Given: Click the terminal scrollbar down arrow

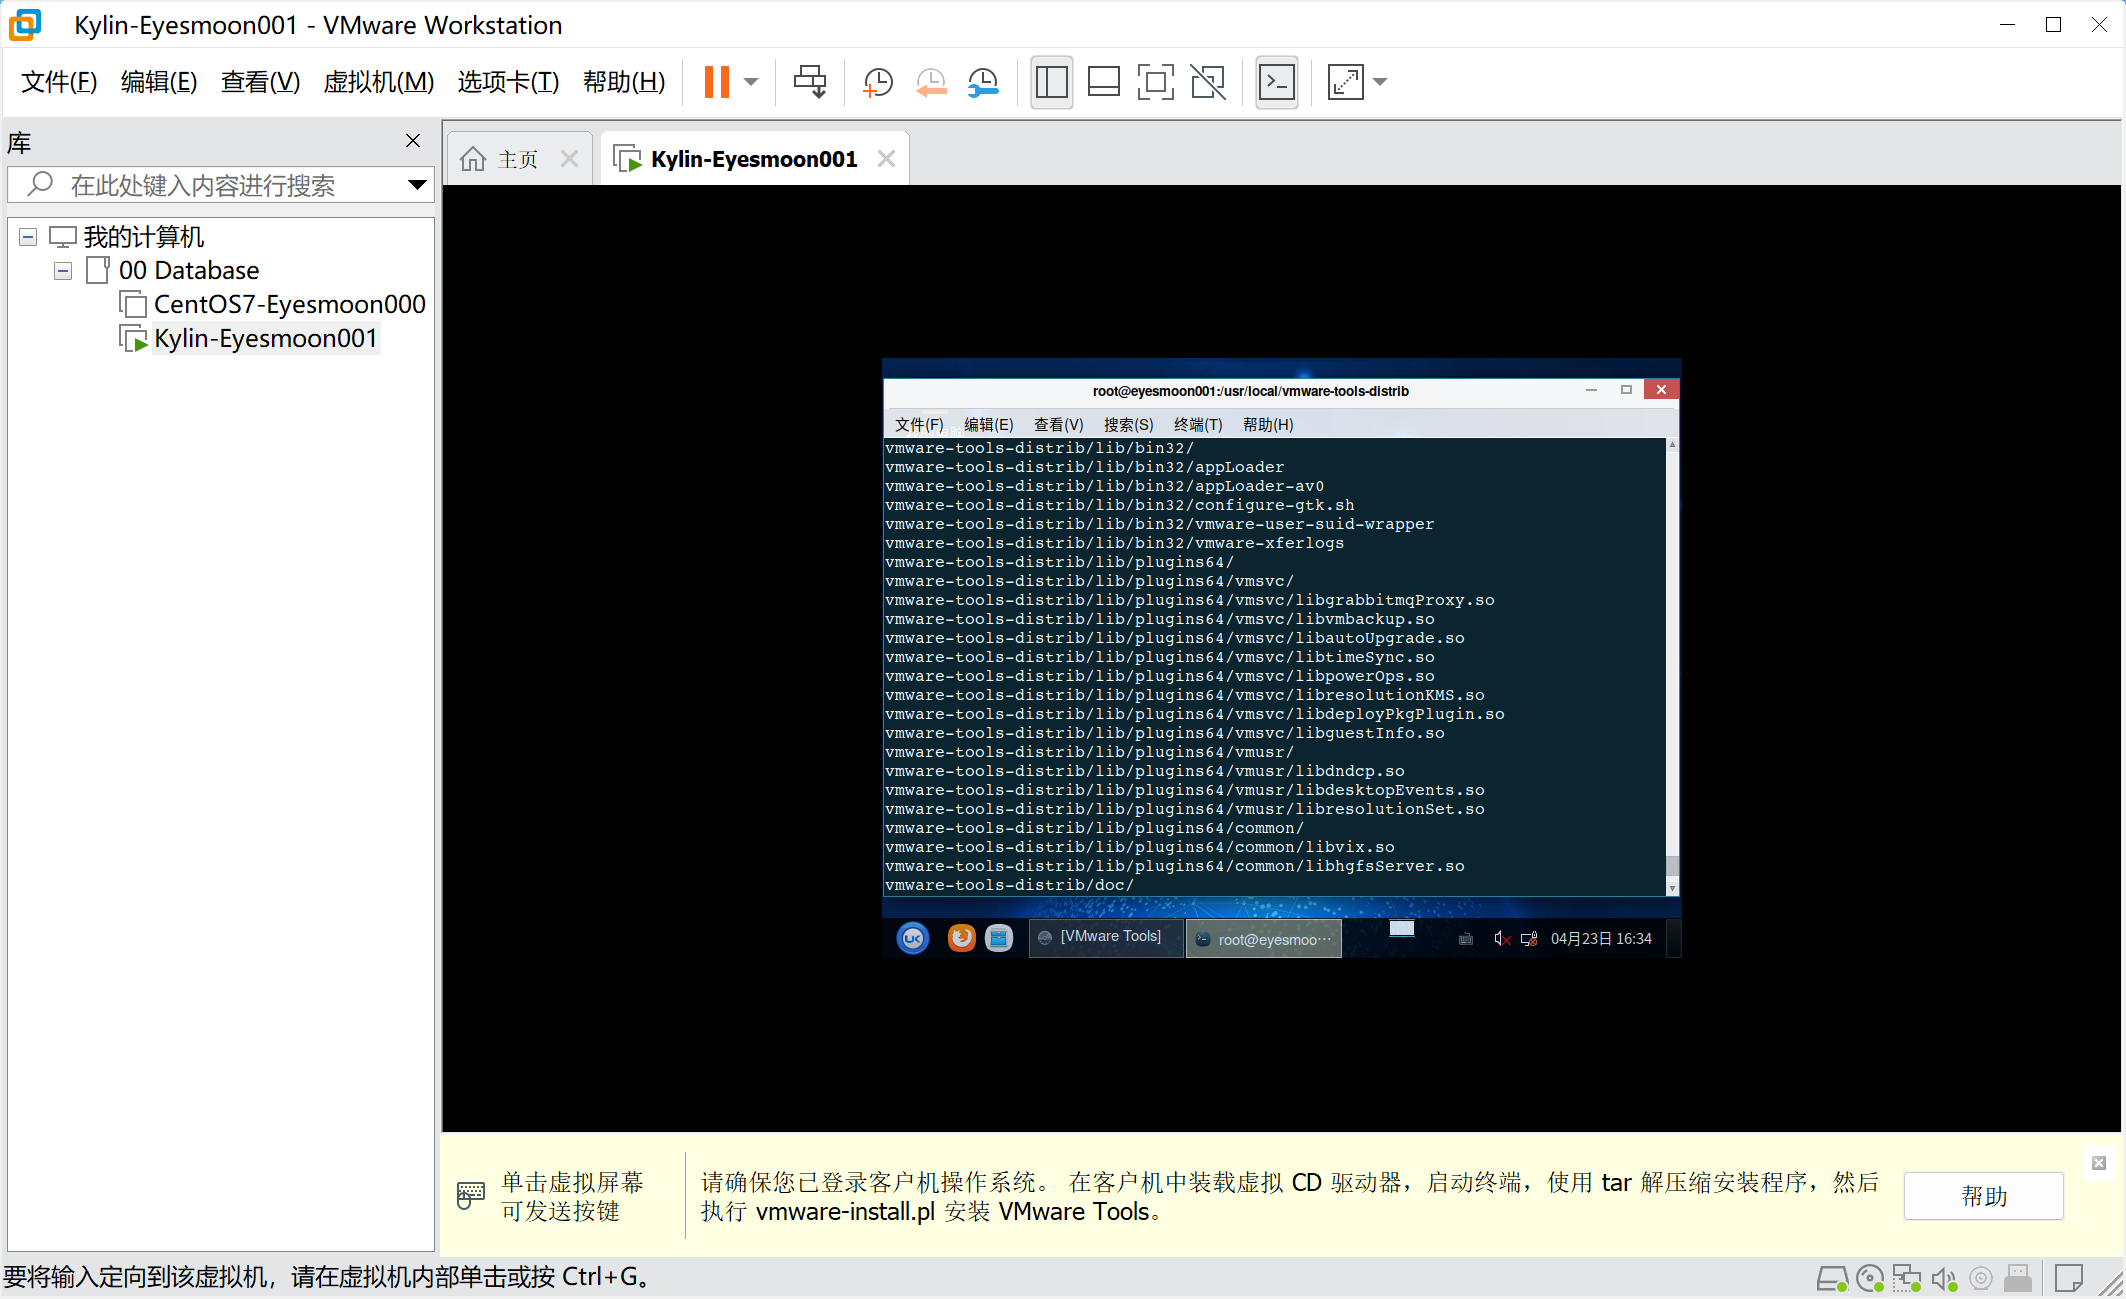Looking at the screenshot, I should 1672,888.
